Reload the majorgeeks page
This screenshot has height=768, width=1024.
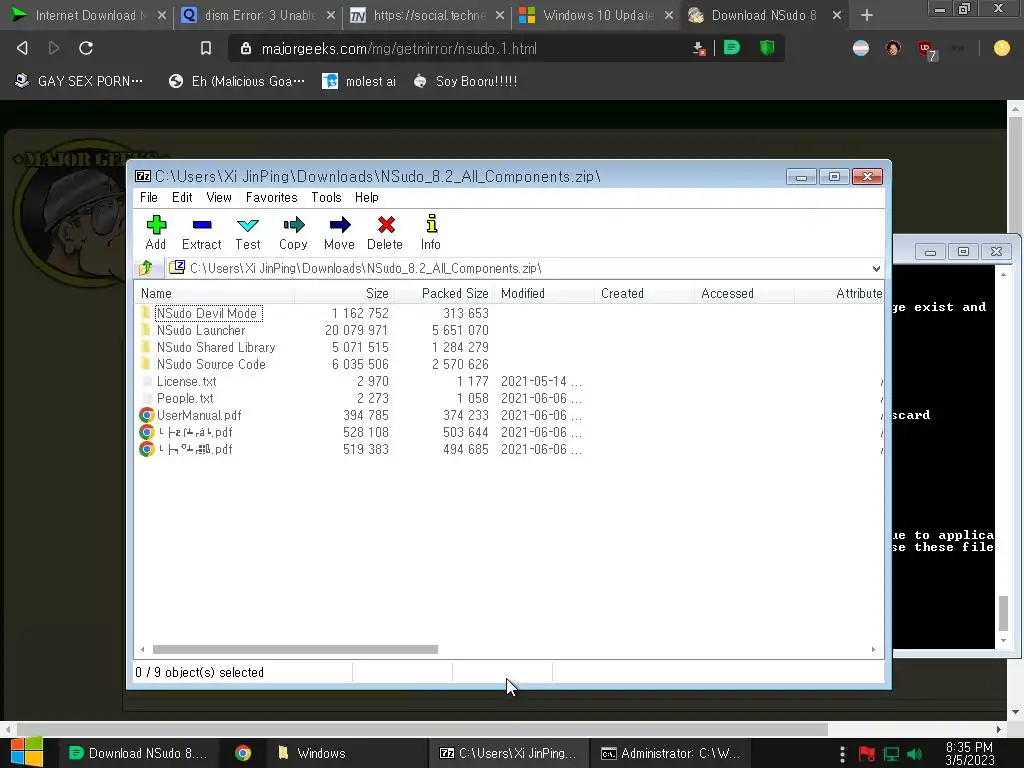tap(86, 48)
